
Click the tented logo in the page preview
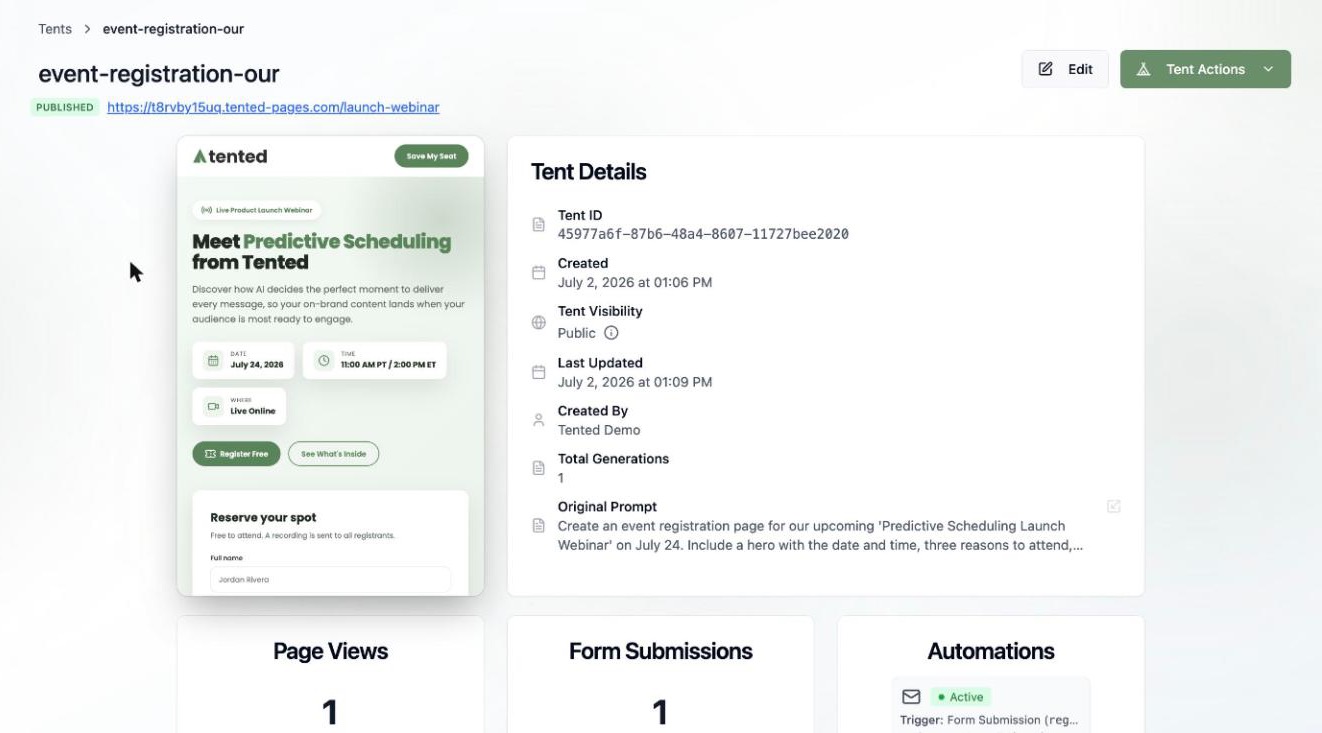(230, 156)
